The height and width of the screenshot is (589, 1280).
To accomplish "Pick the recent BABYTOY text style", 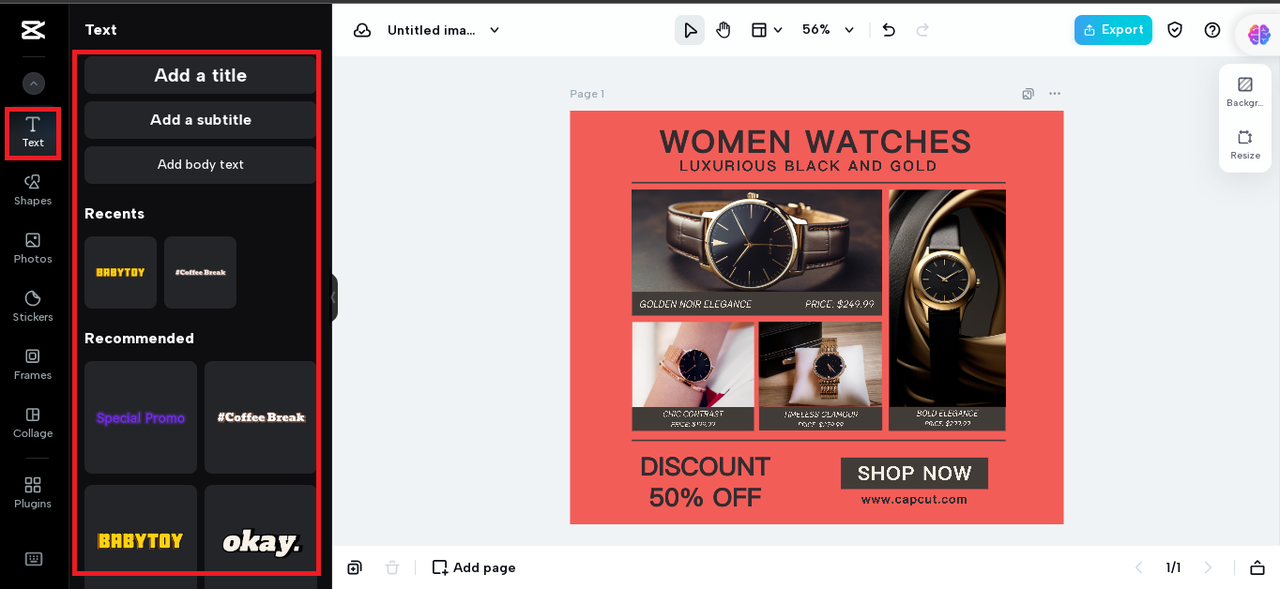I will click(120, 272).
